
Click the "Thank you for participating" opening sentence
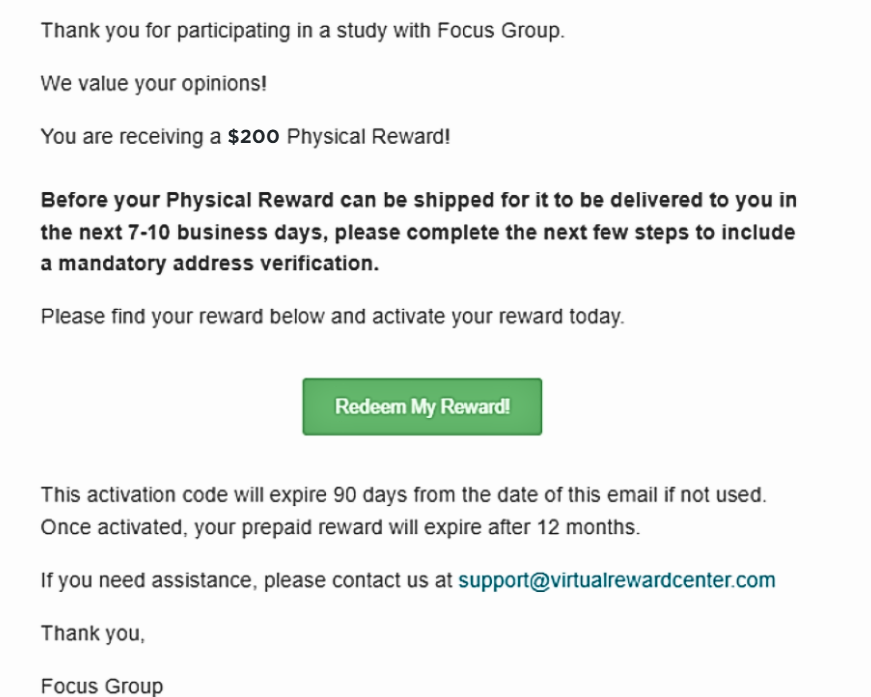[x=303, y=31]
